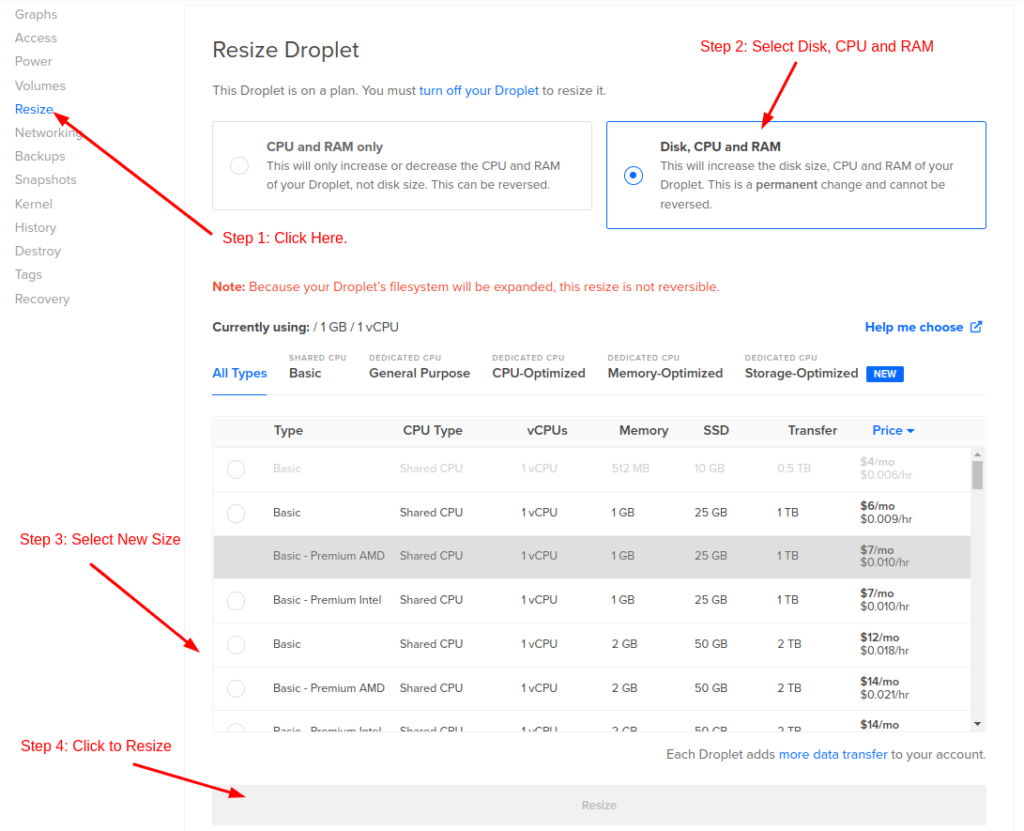Click the $12/mo price cell
Screen dimensions: 1024x831
click(884, 644)
